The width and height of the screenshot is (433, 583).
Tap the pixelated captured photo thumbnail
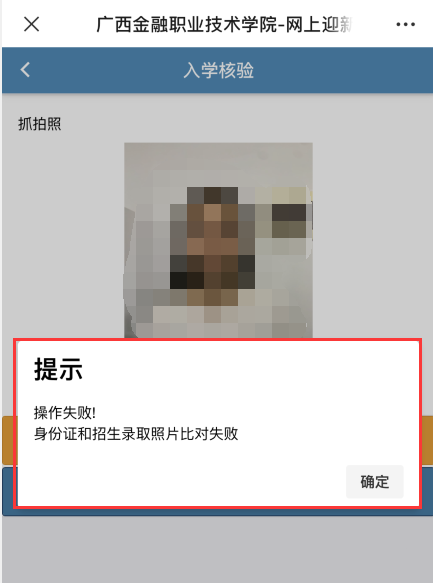tap(218, 241)
